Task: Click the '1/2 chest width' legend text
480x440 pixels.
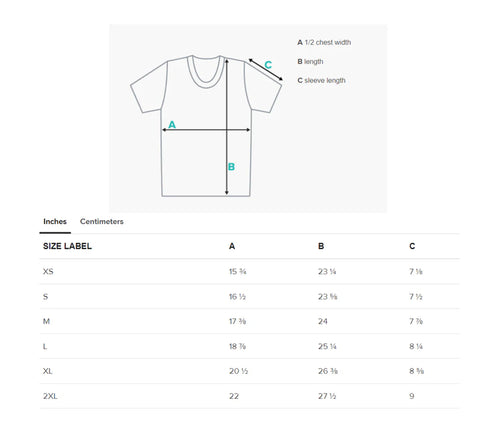Action: click(328, 42)
